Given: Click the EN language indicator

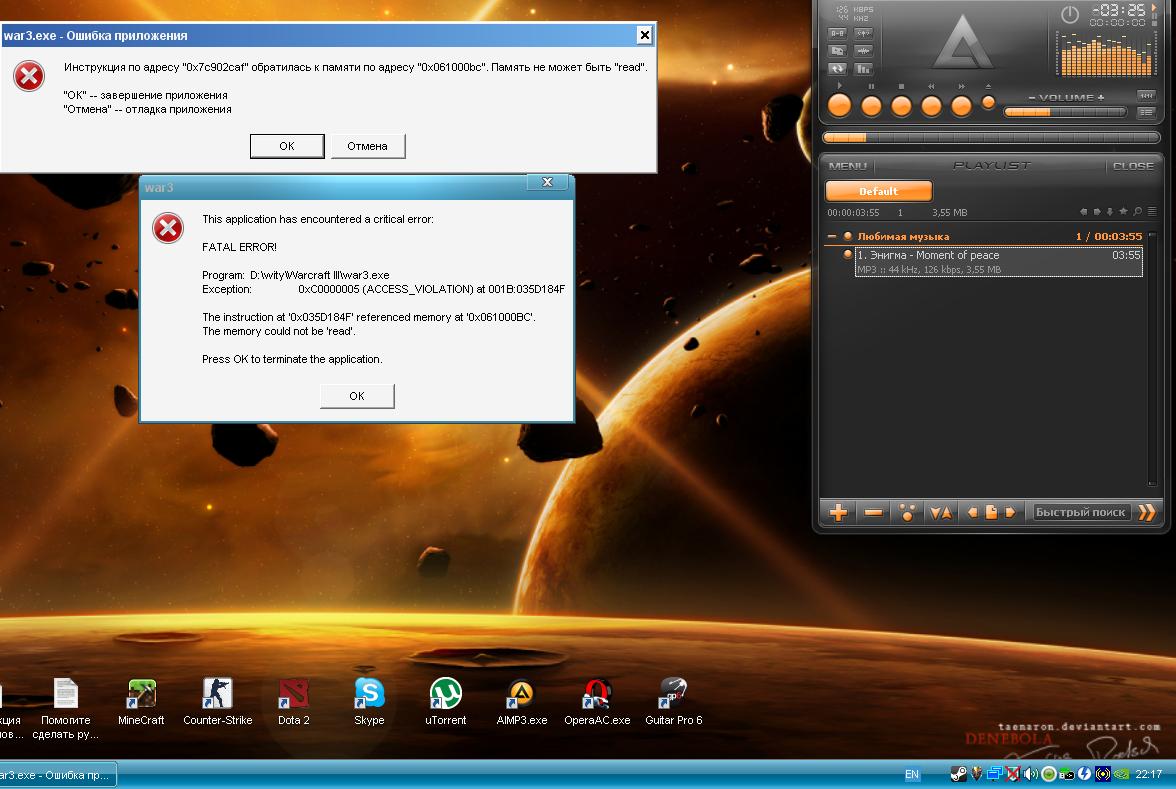Looking at the screenshot, I should [x=911, y=775].
